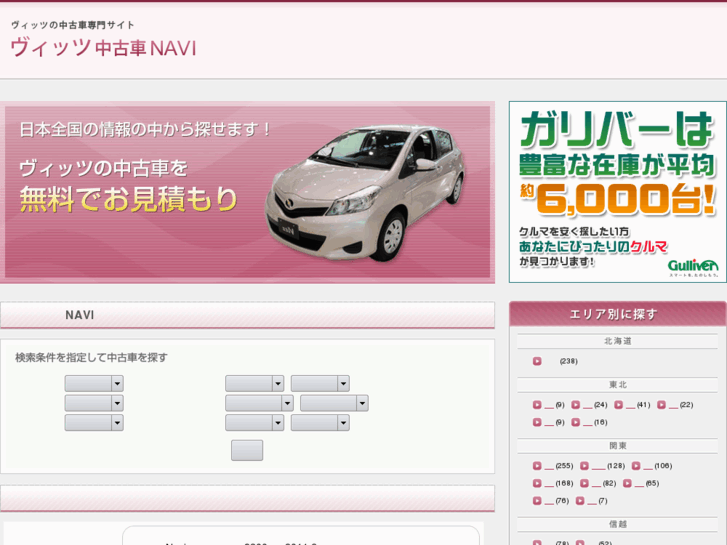Click the arrow icon next to (168)
The width and height of the screenshot is (727, 545).
tap(537, 483)
